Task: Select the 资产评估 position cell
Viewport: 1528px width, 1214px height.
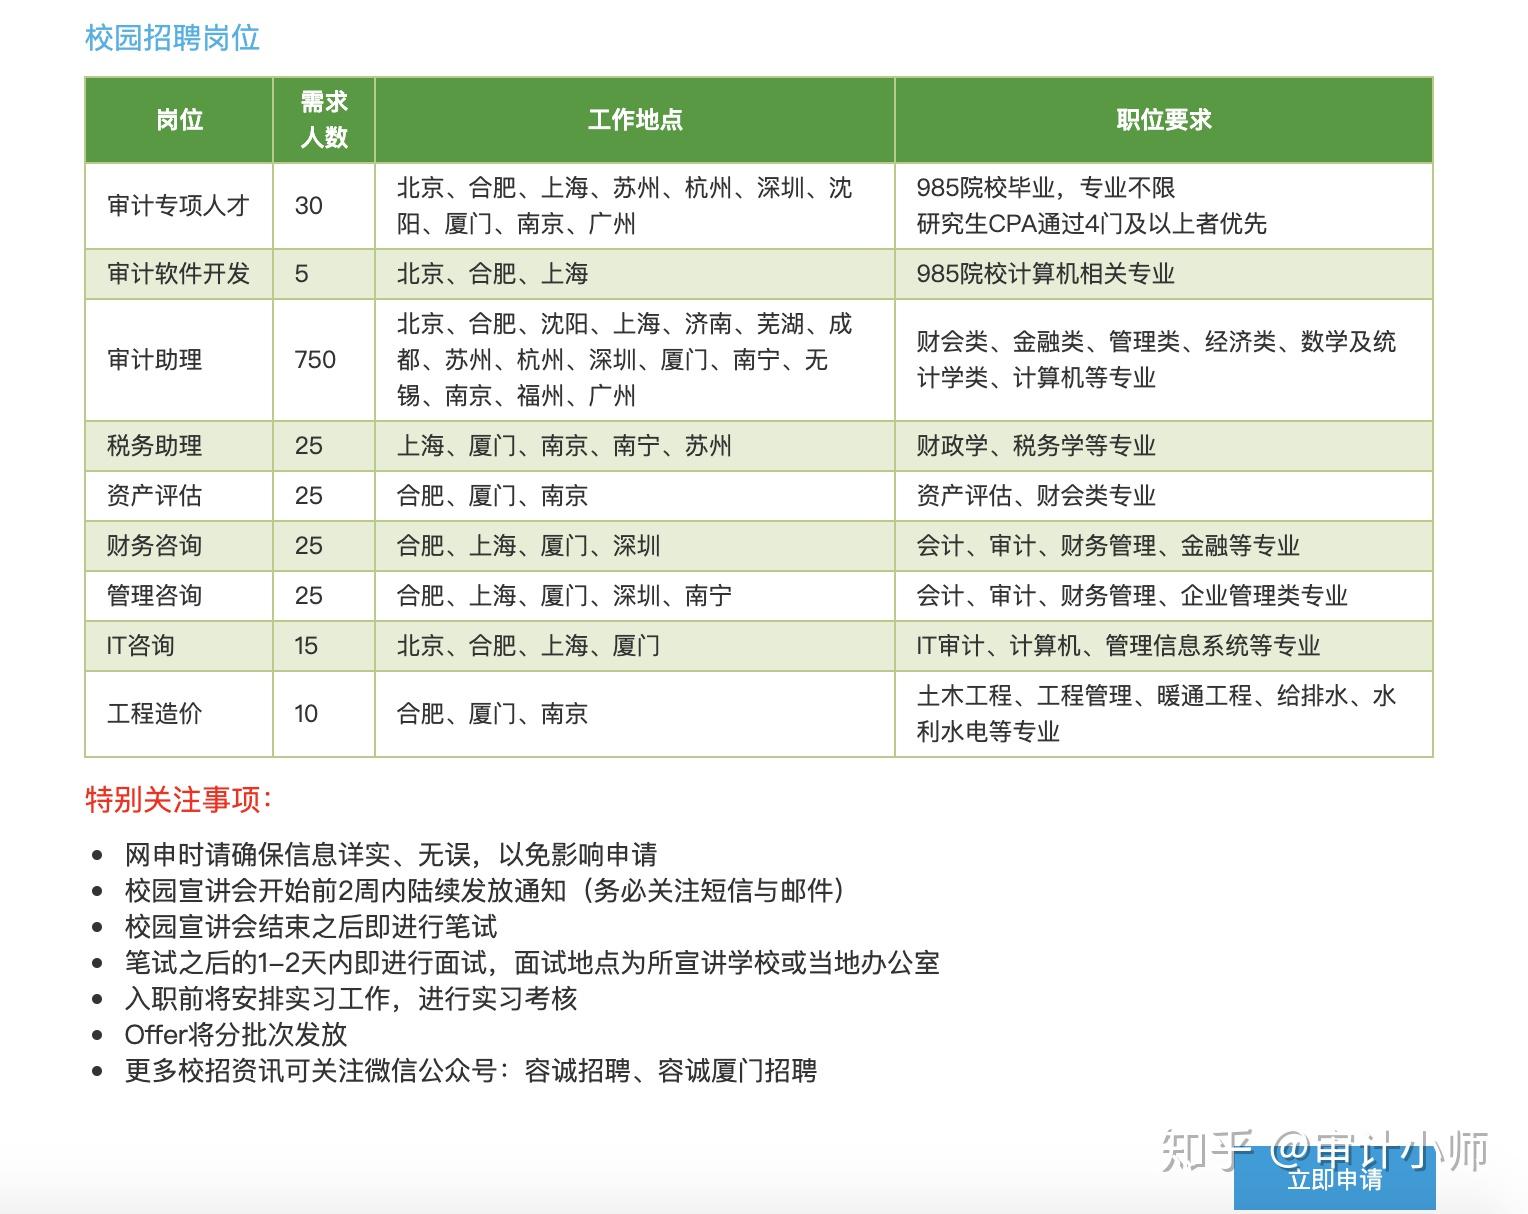Action: 179,496
